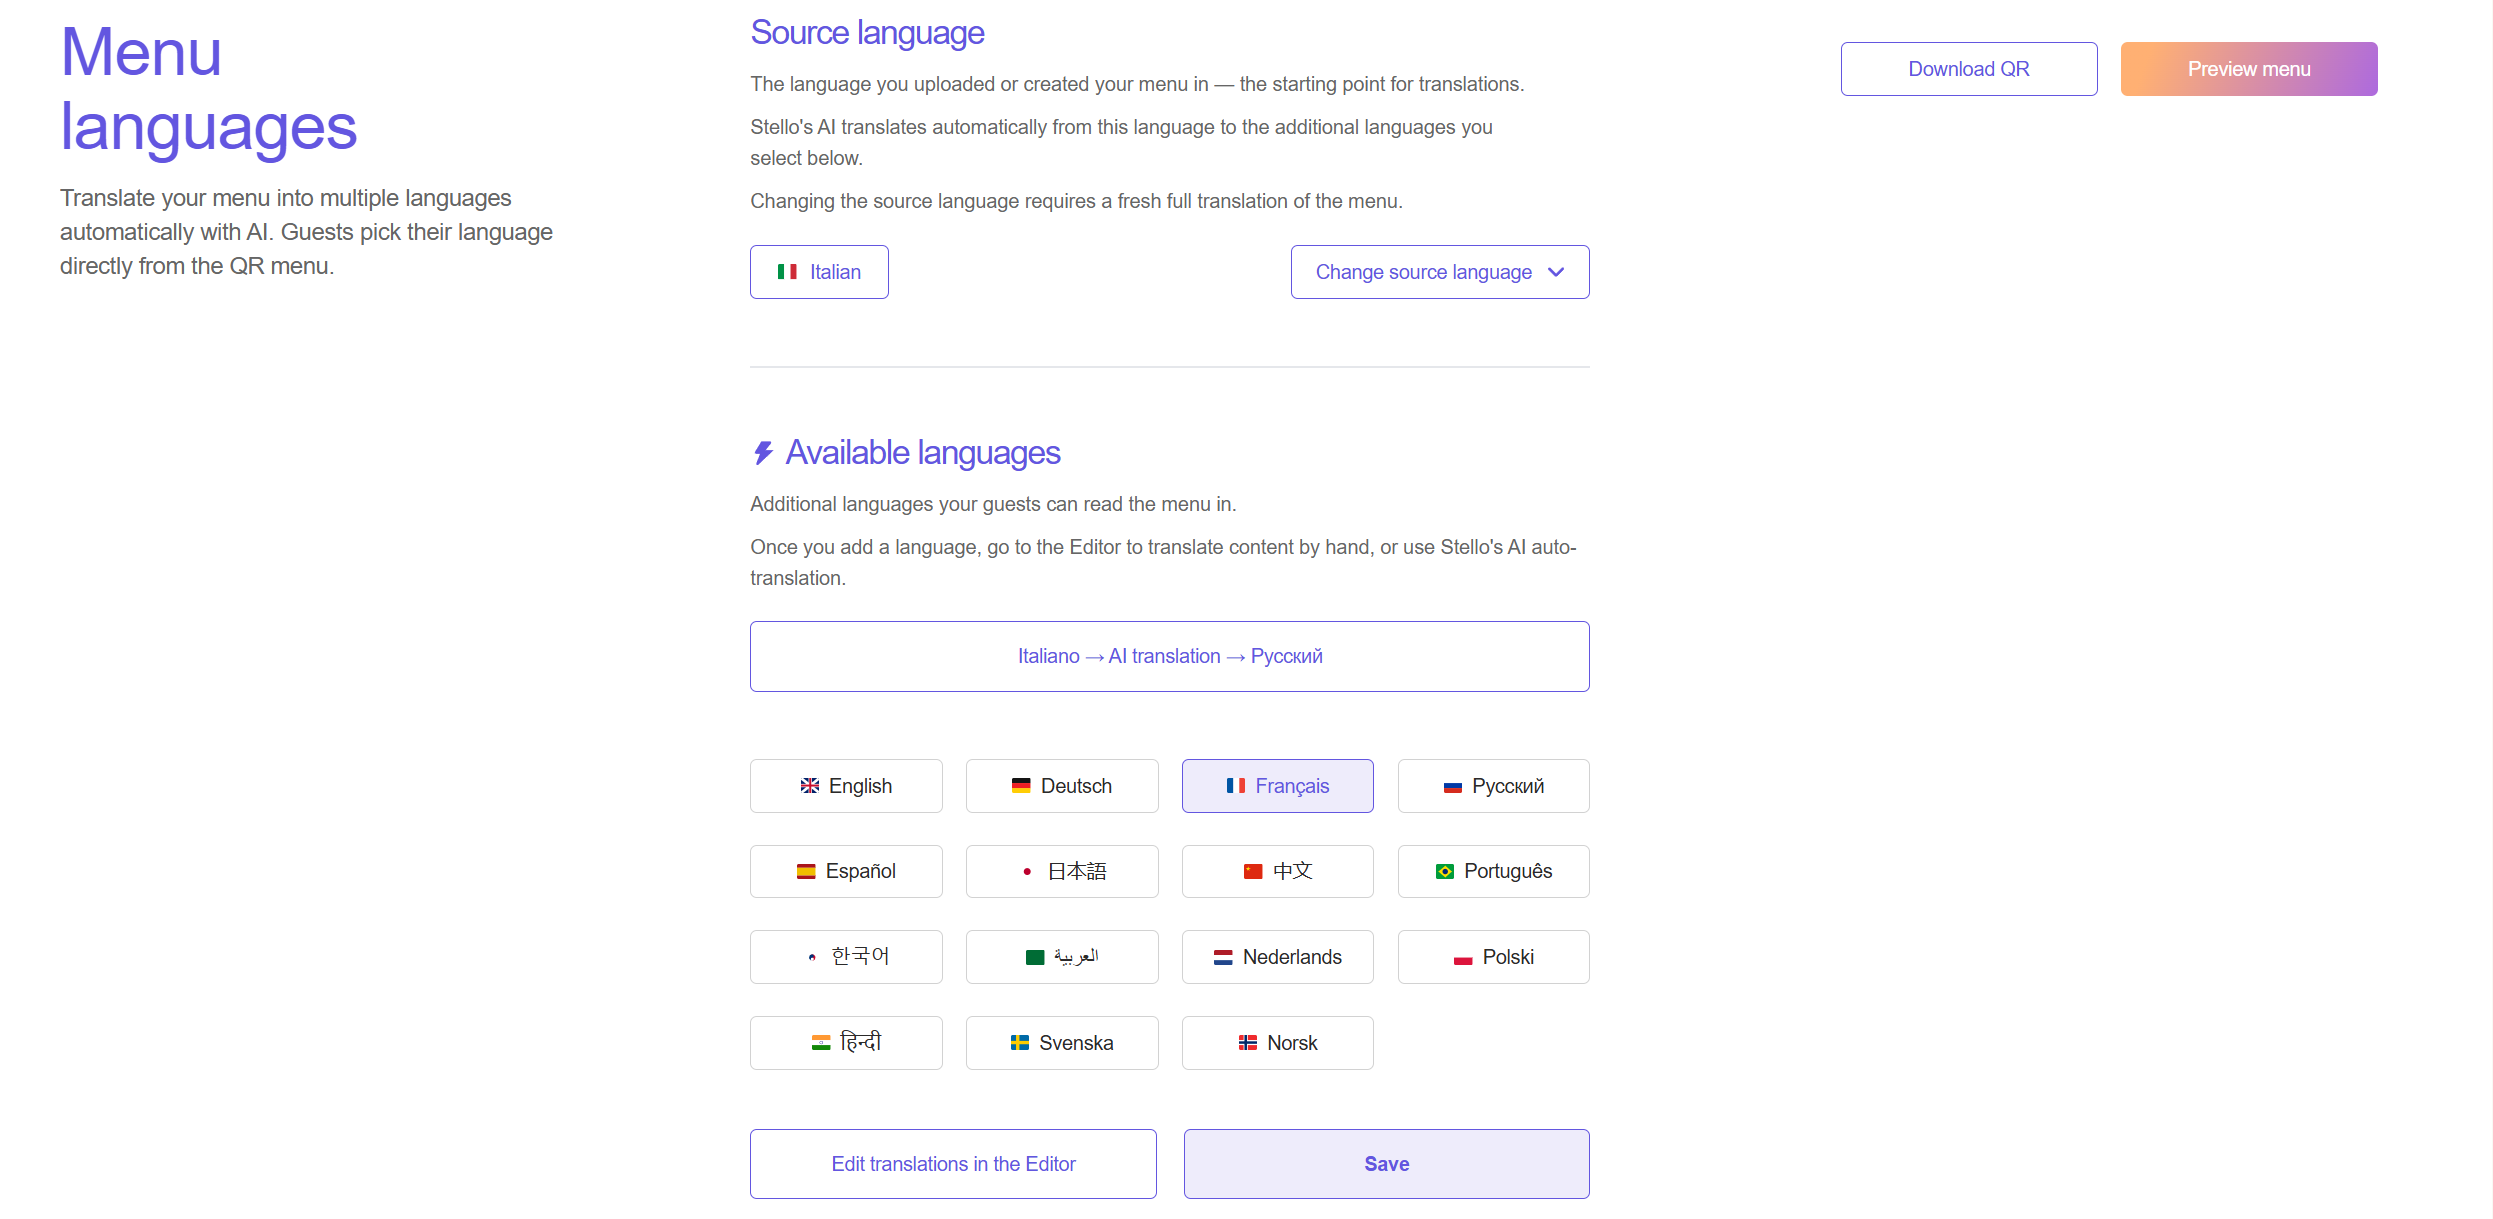Viewport: 2493px width, 1219px height.
Task: Toggle the Русский language button
Action: [1493, 786]
